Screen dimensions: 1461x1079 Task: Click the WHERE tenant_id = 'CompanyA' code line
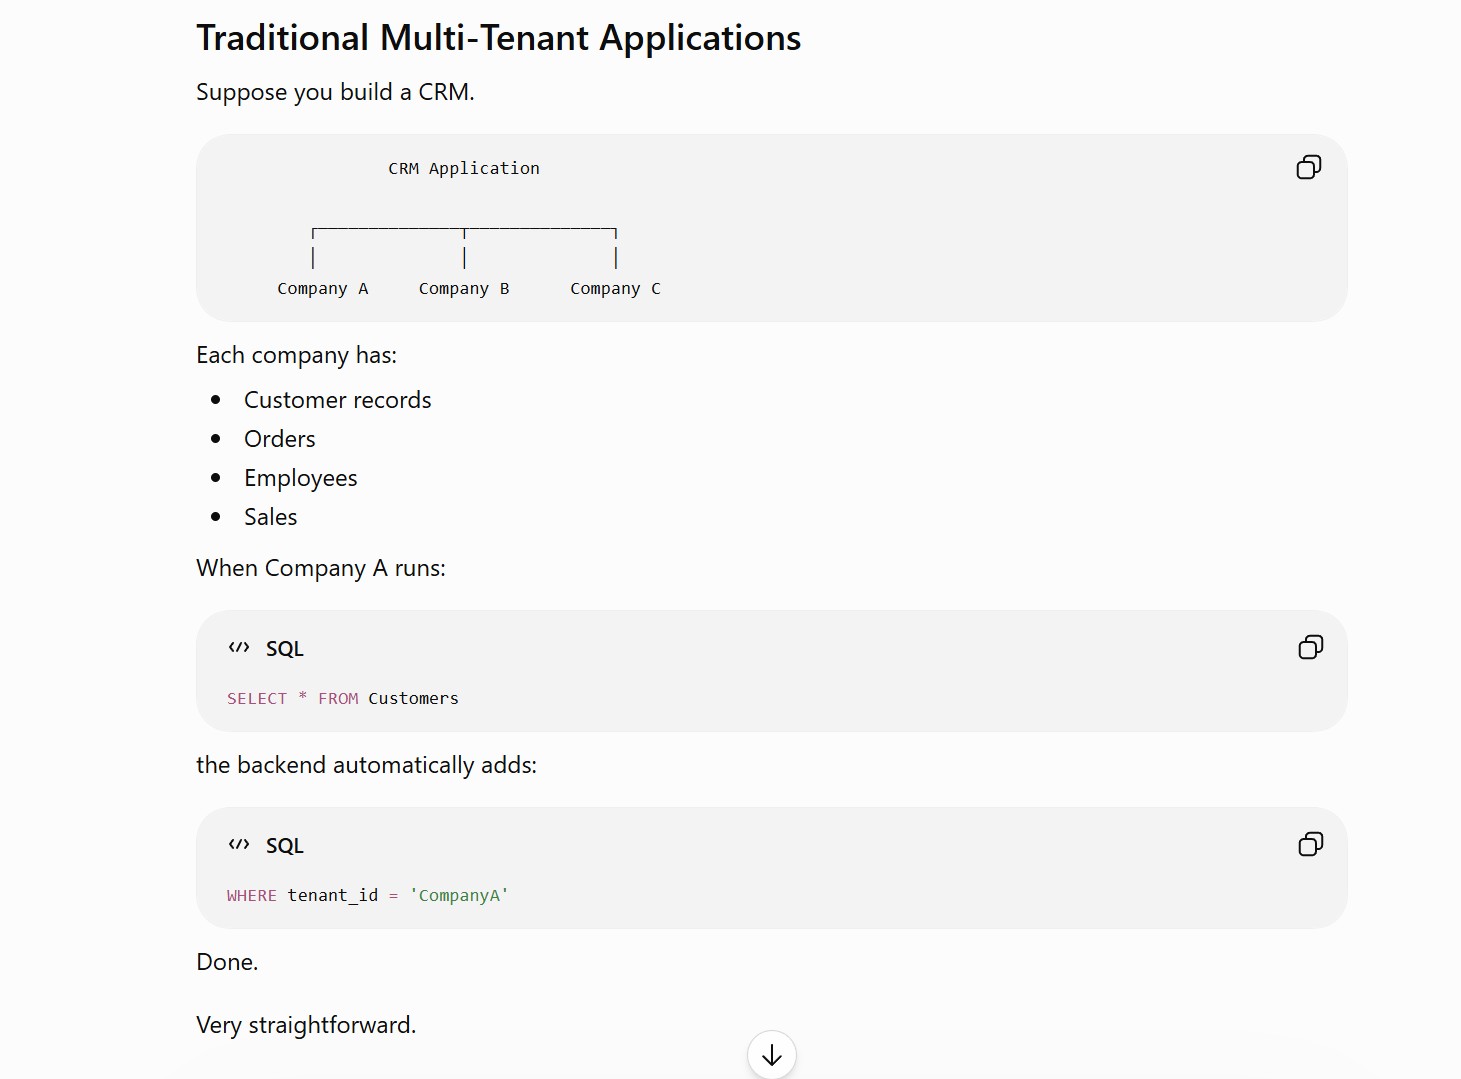[368, 895]
